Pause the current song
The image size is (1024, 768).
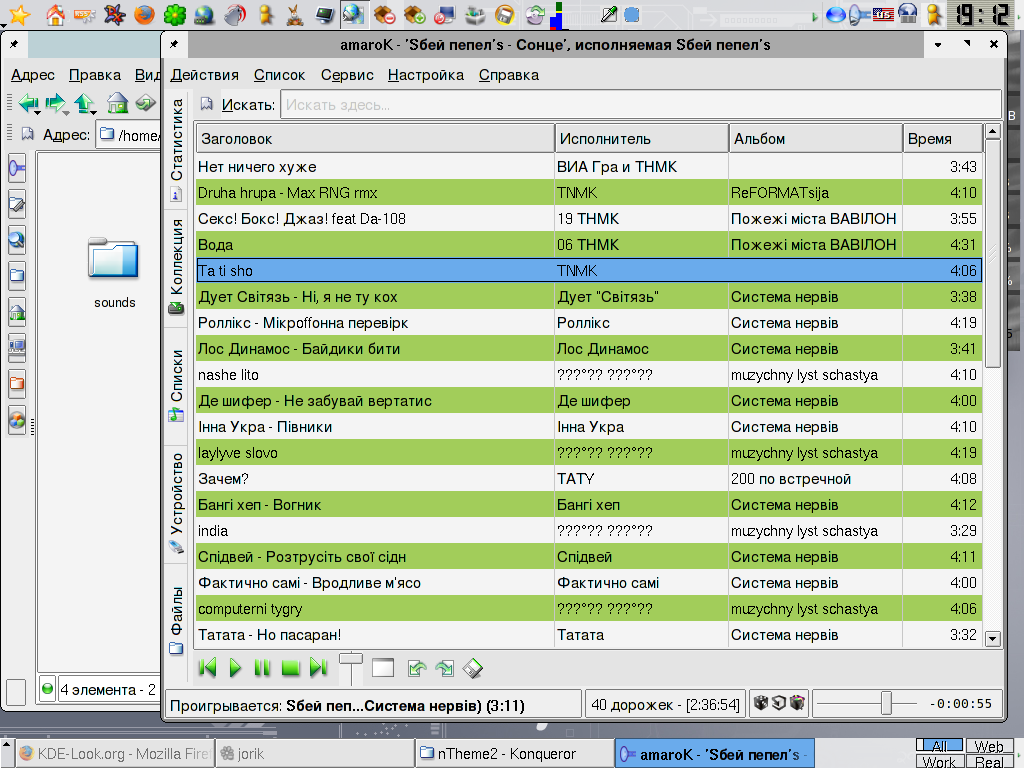click(262, 667)
